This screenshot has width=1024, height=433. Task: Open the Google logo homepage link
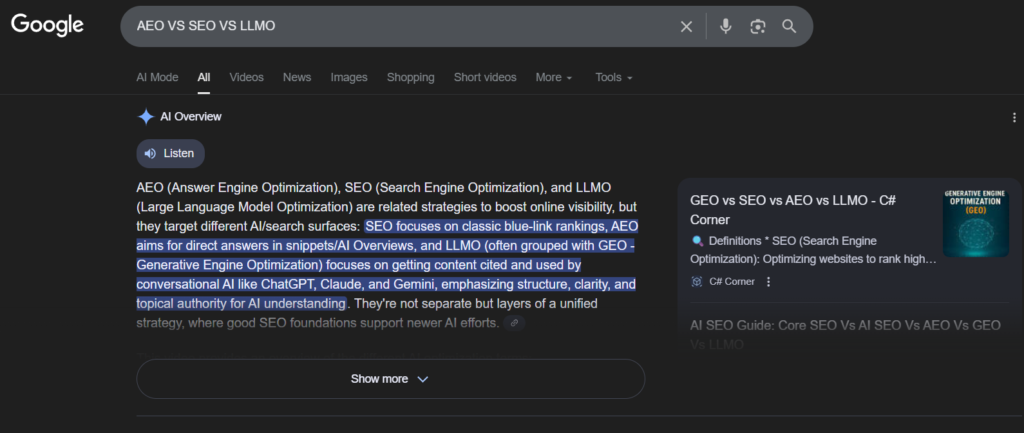[47, 25]
